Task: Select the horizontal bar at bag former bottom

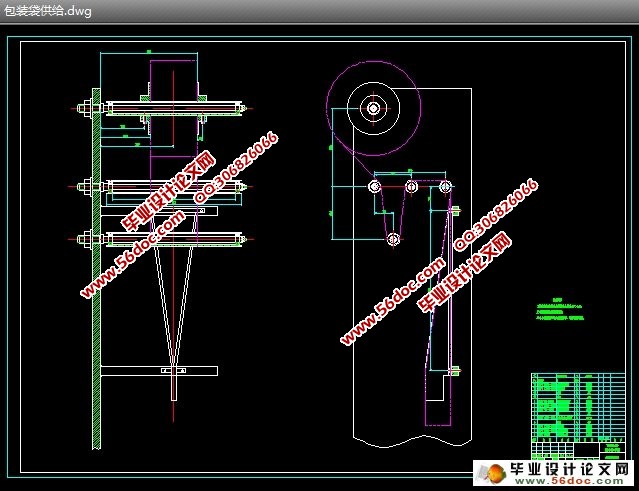Action: tap(159, 370)
